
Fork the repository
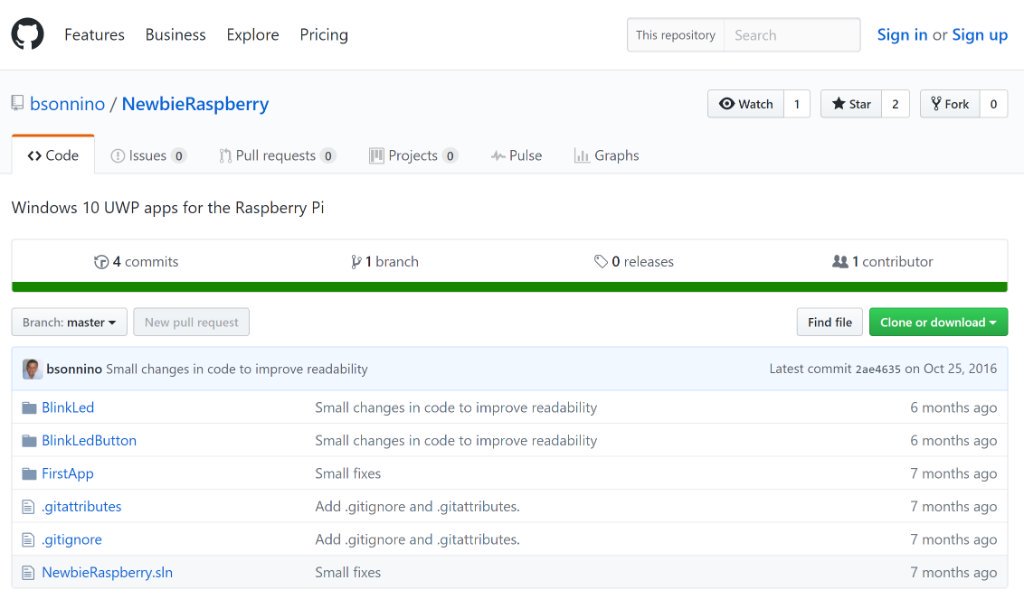[x=950, y=104]
